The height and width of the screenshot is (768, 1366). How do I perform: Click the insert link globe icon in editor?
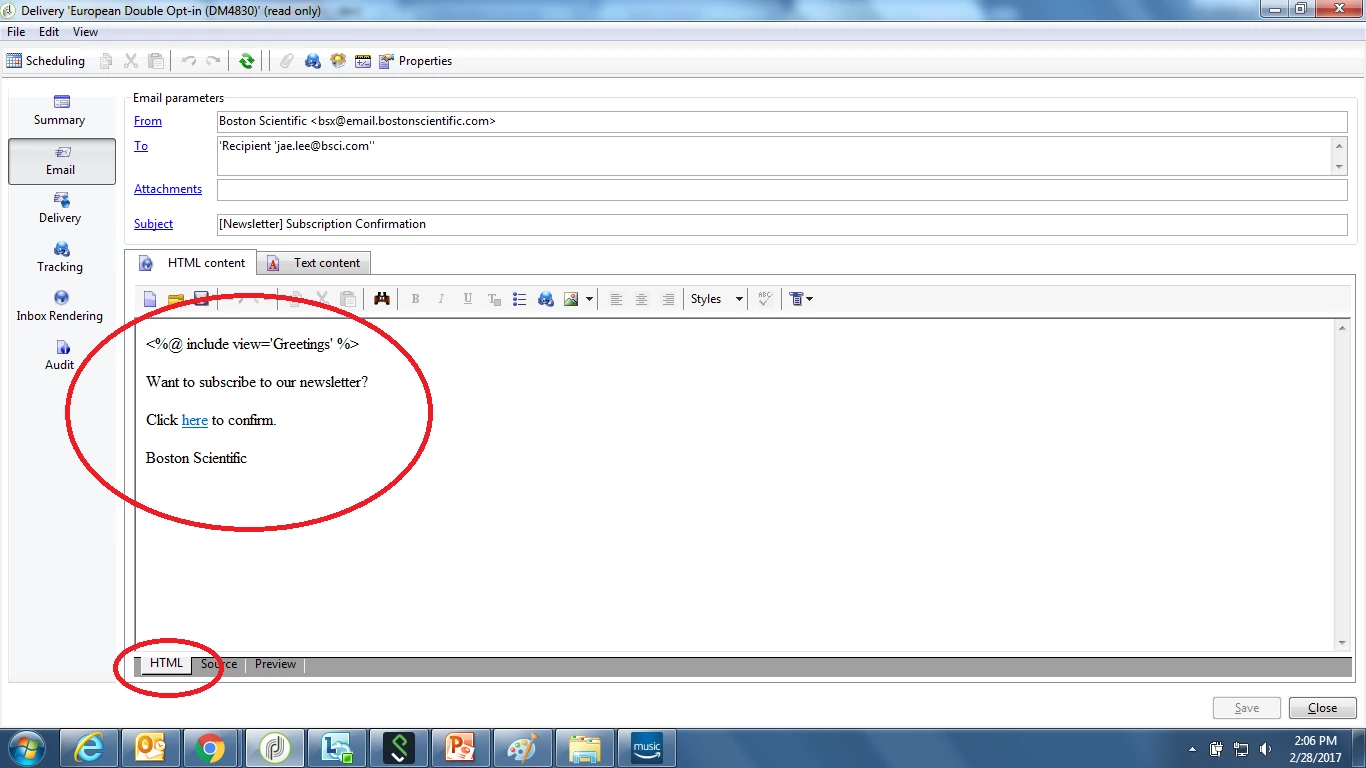546,299
